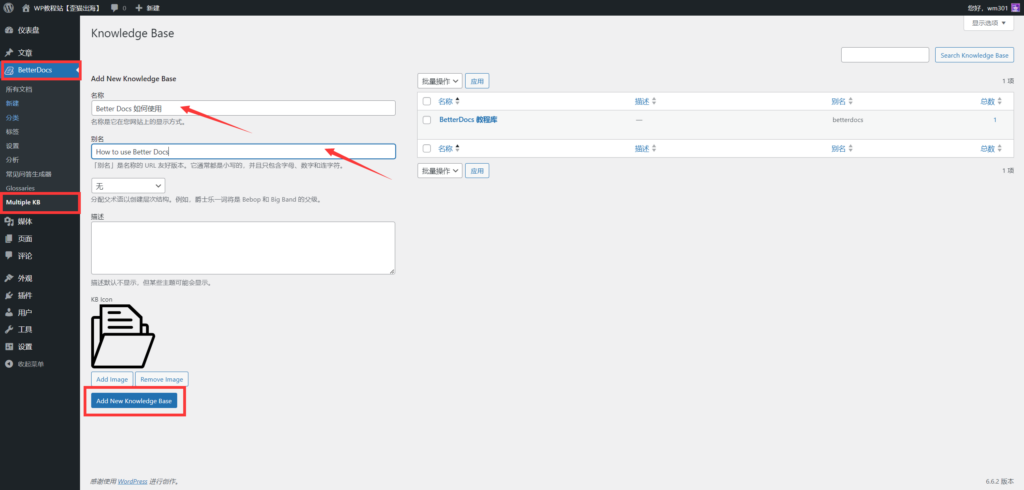Open 工具 tools wrench icon
Viewport: 1024px width, 490px height.
tap(9, 329)
